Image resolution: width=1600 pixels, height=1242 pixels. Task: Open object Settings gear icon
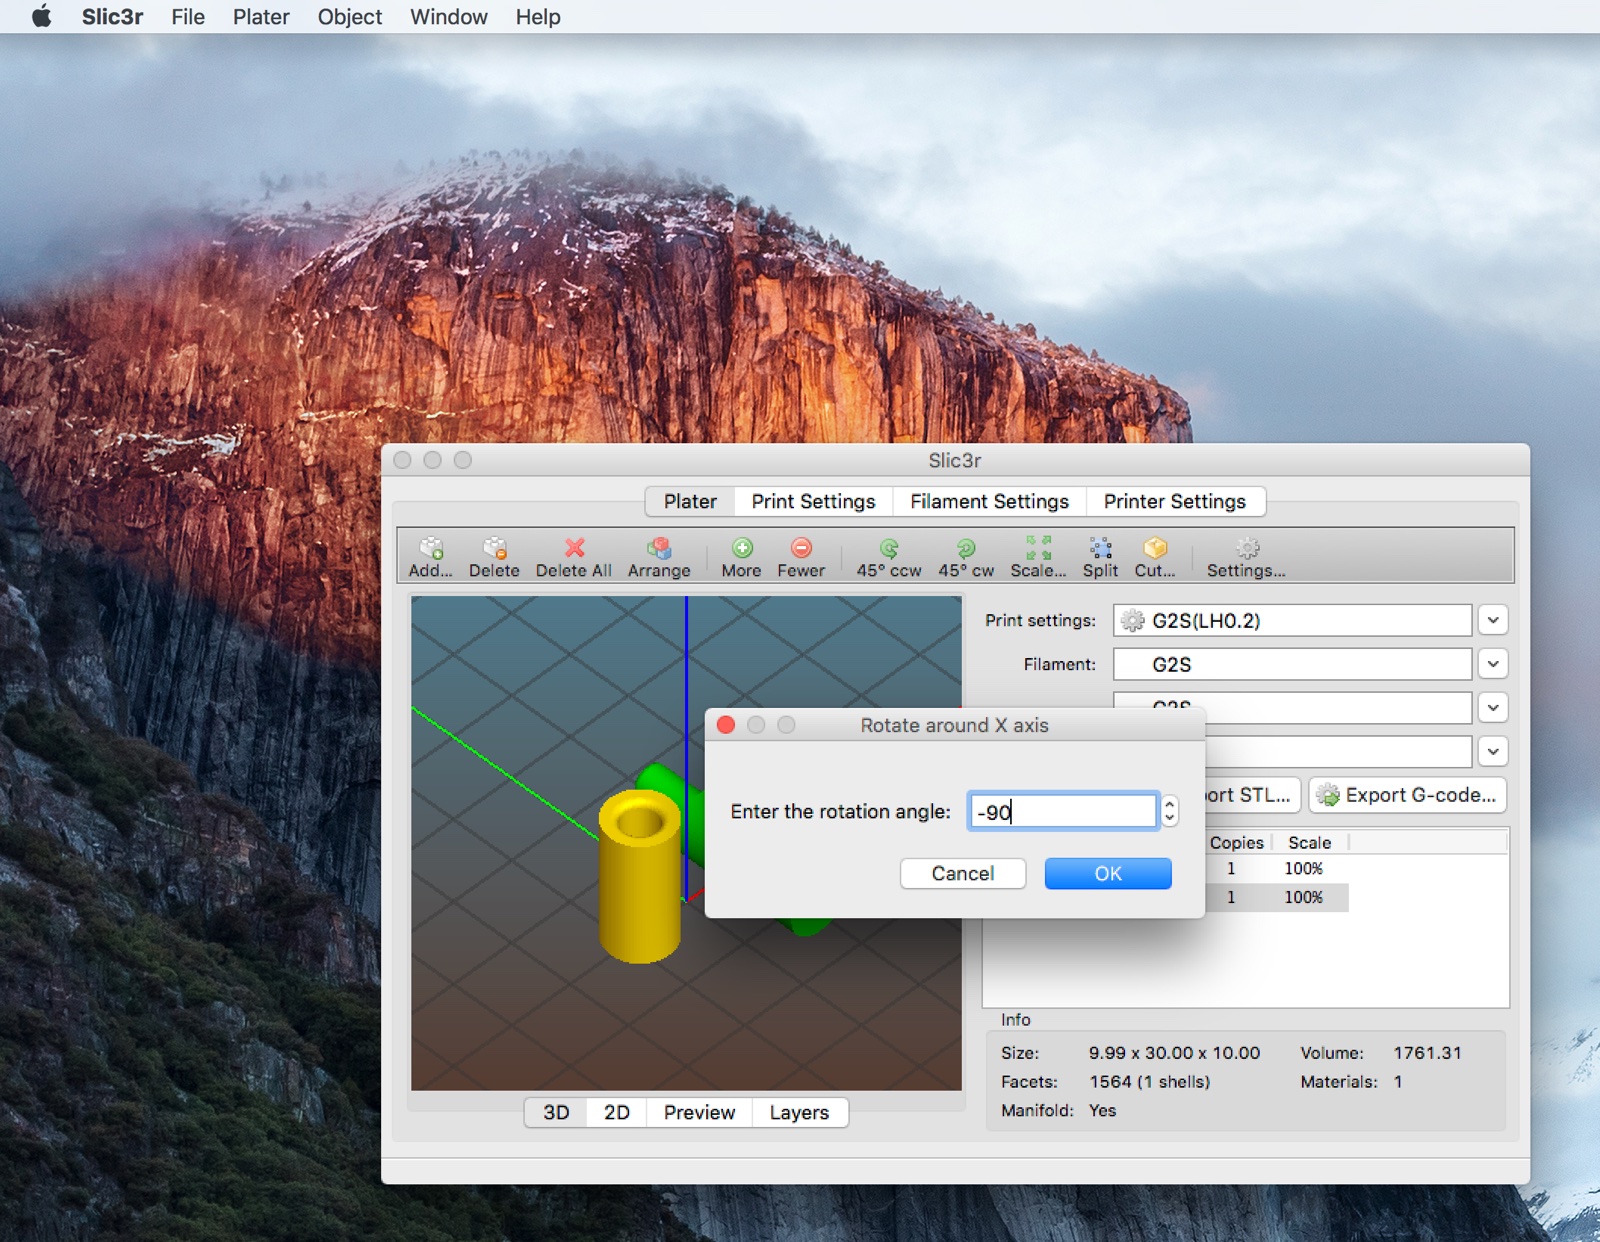pos(1246,549)
